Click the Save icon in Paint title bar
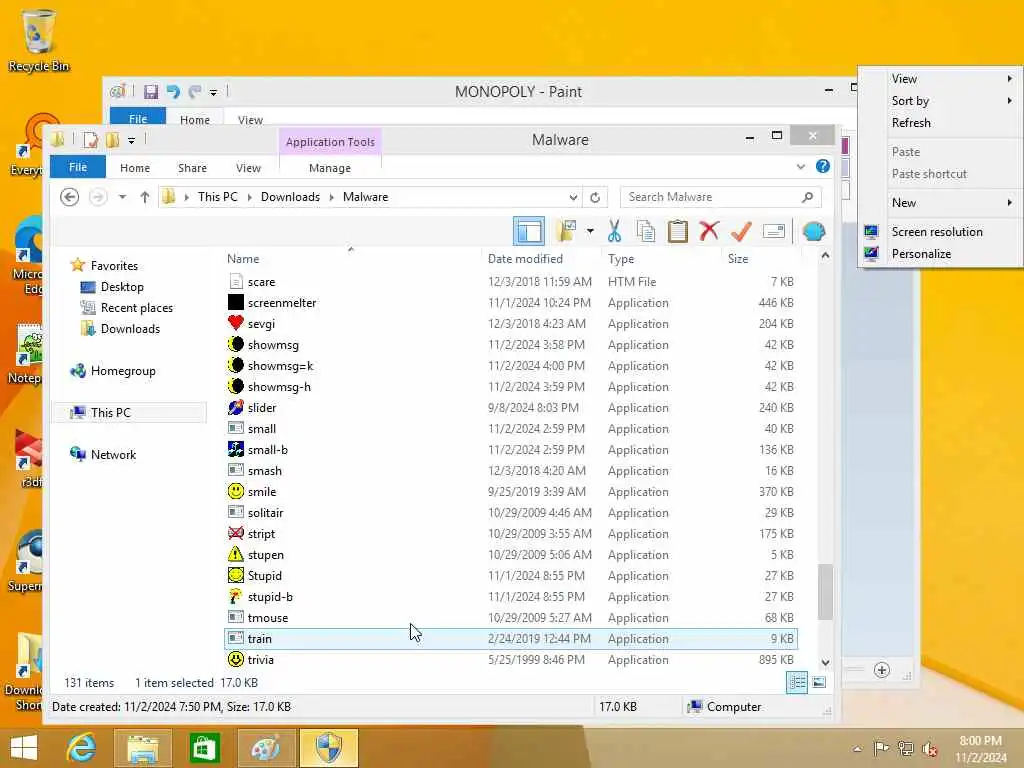 point(151,91)
